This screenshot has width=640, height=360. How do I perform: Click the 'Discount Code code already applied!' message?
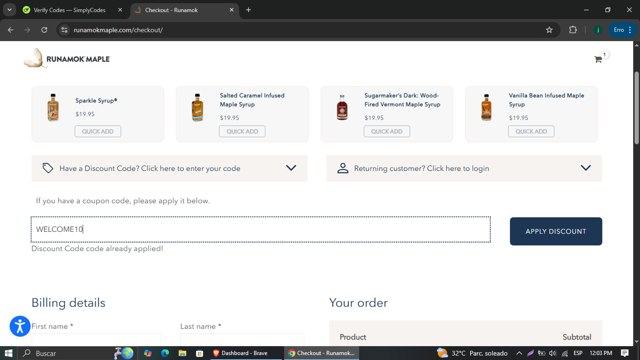pos(97,249)
